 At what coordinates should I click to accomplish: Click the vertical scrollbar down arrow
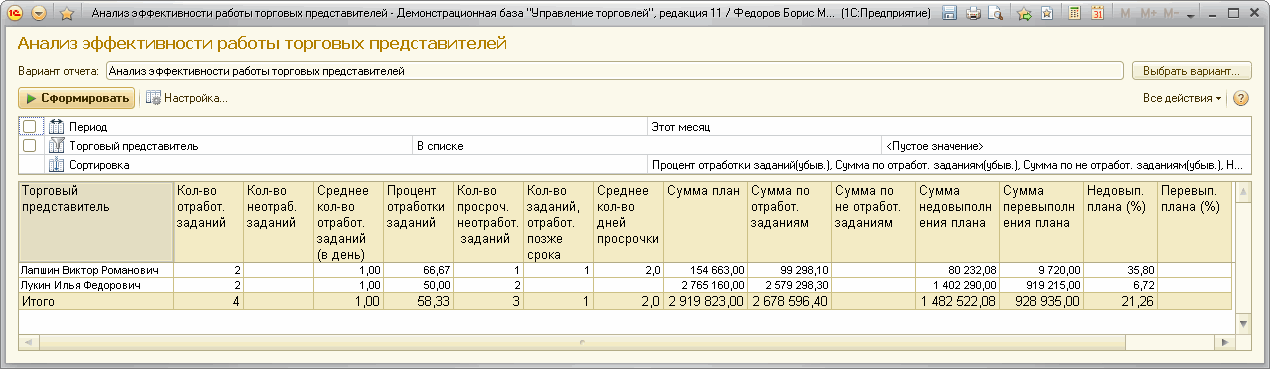tap(1244, 324)
